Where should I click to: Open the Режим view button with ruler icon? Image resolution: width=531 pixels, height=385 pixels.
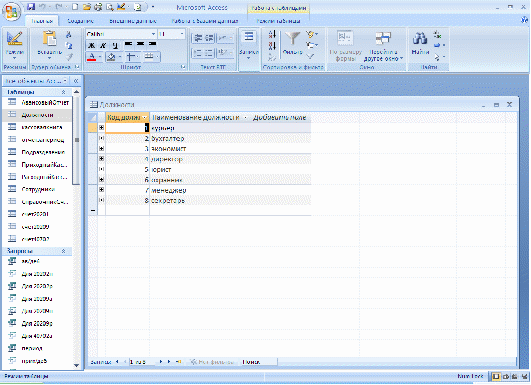click(15, 44)
